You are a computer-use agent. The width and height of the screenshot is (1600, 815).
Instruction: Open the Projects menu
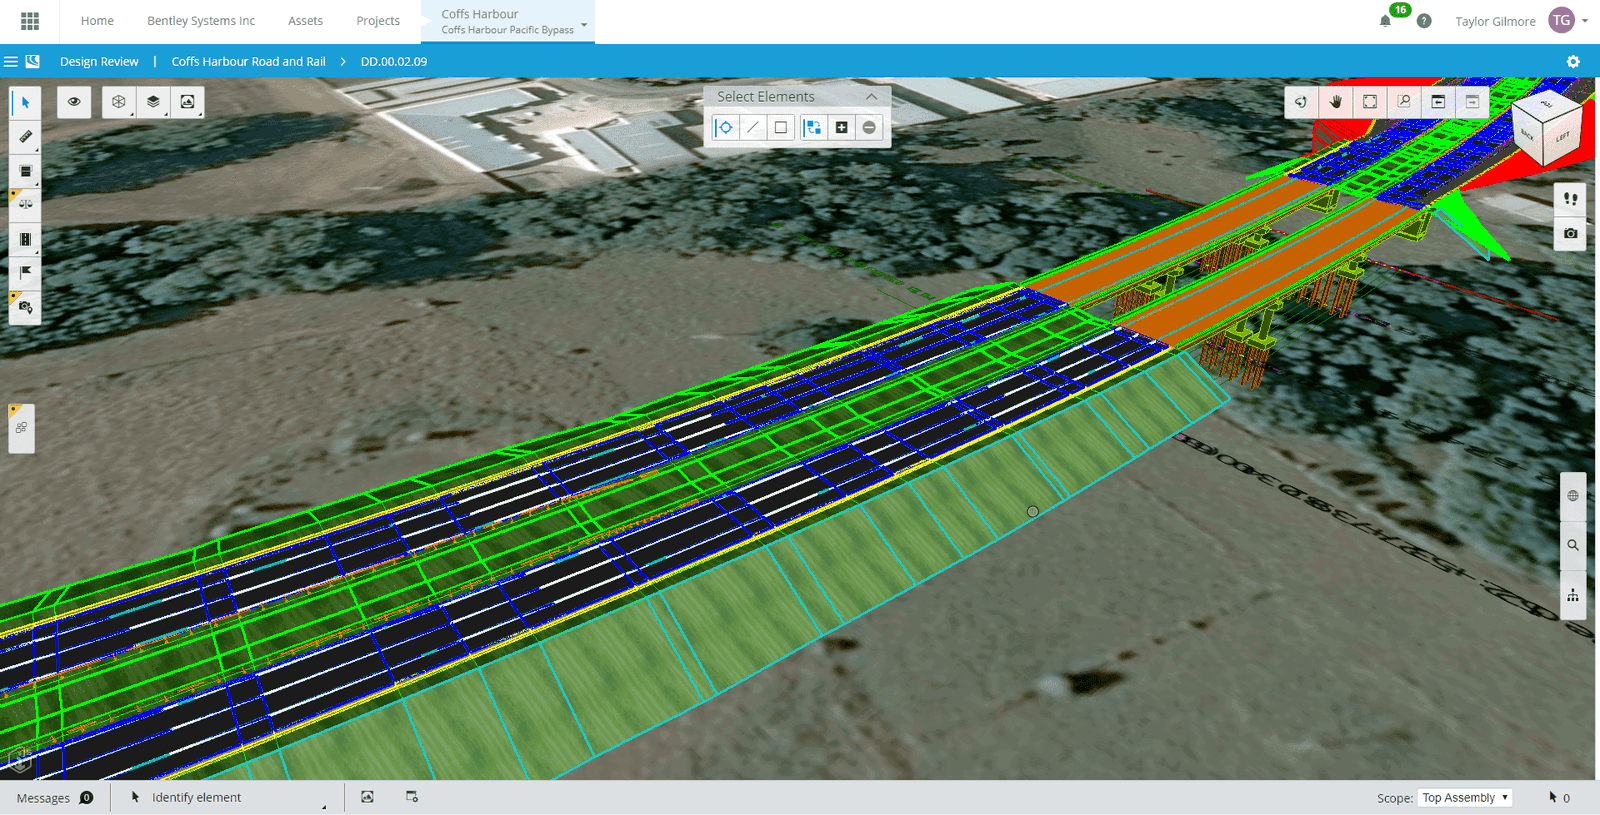378,21
